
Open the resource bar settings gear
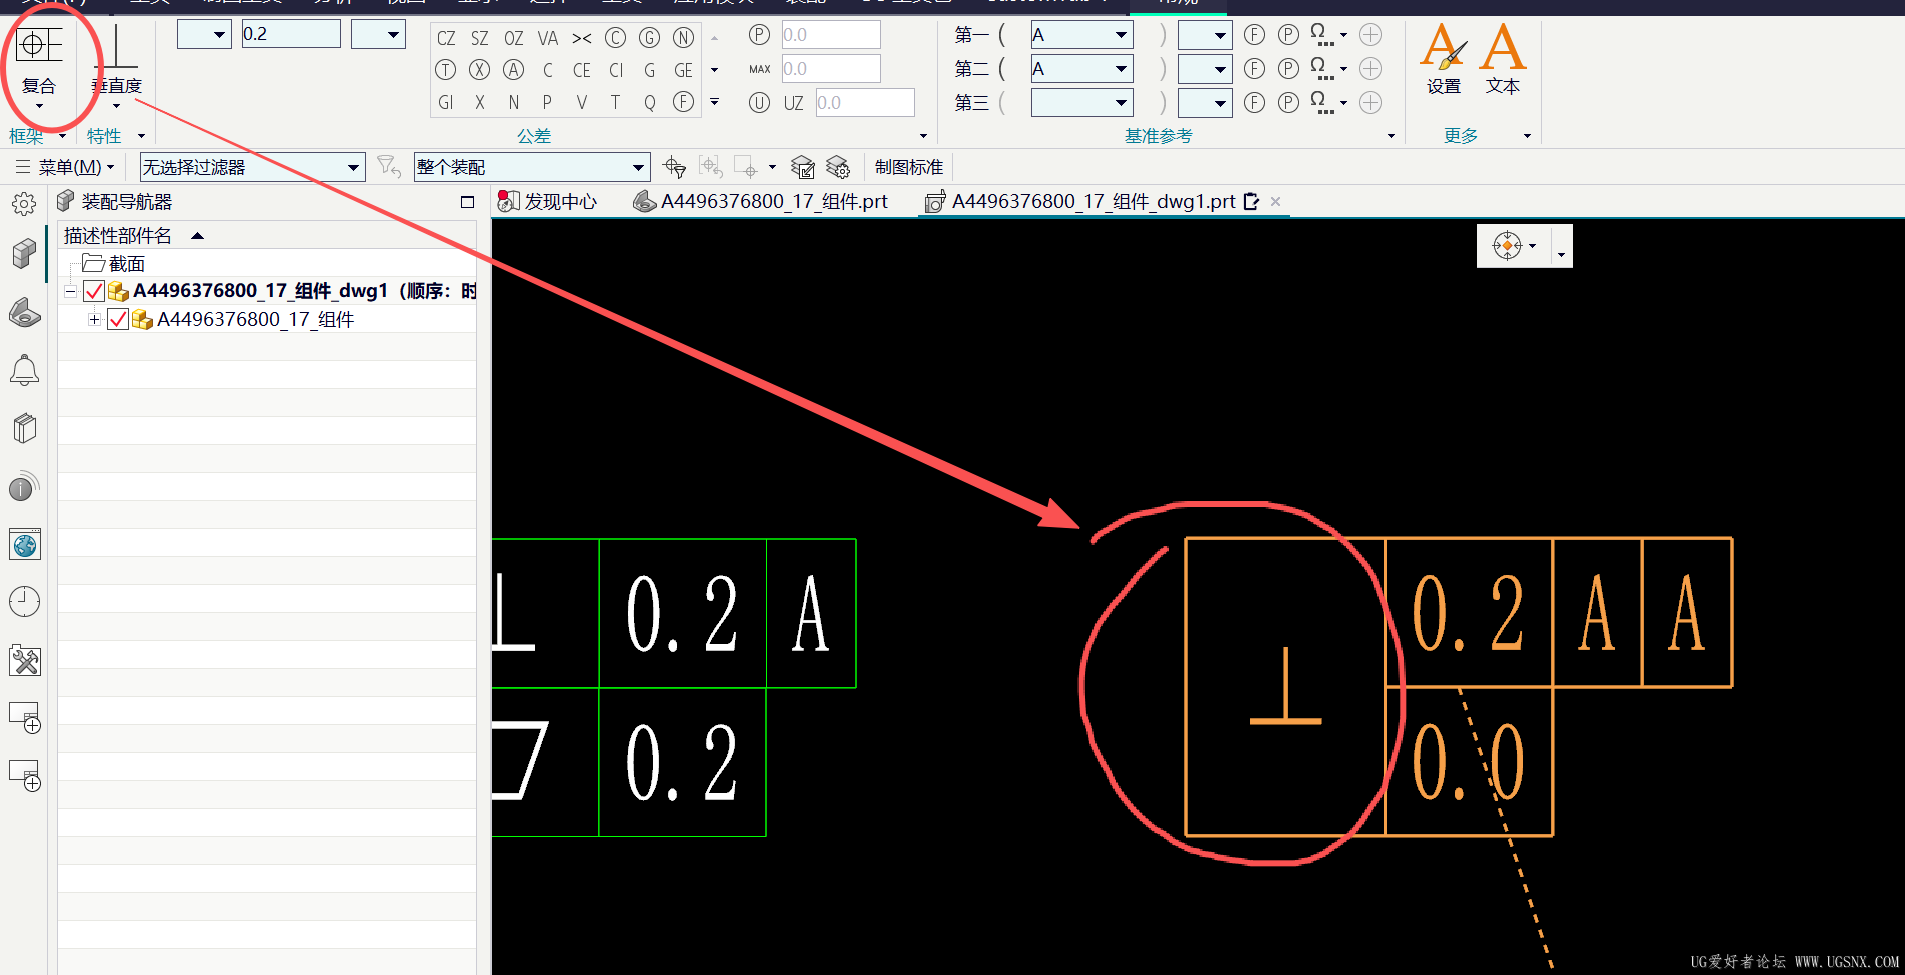coord(24,205)
